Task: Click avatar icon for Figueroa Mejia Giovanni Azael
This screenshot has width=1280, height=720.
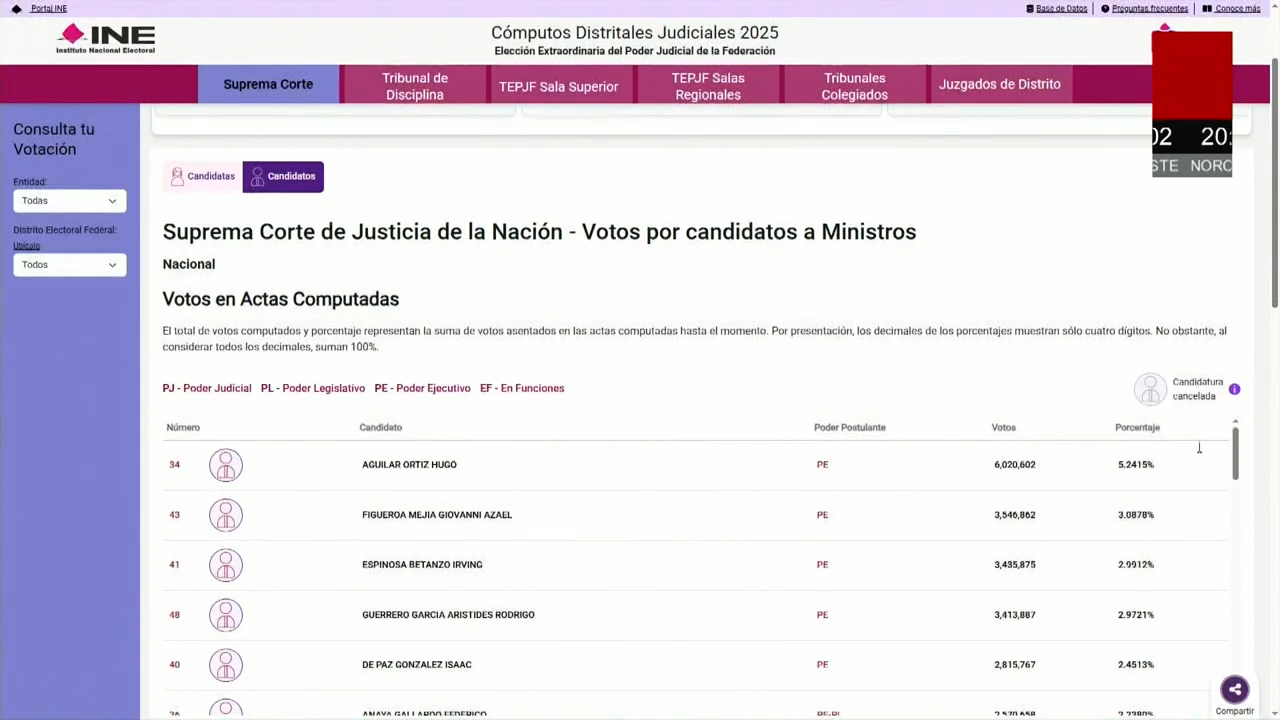Action: [x=226, y=515]
